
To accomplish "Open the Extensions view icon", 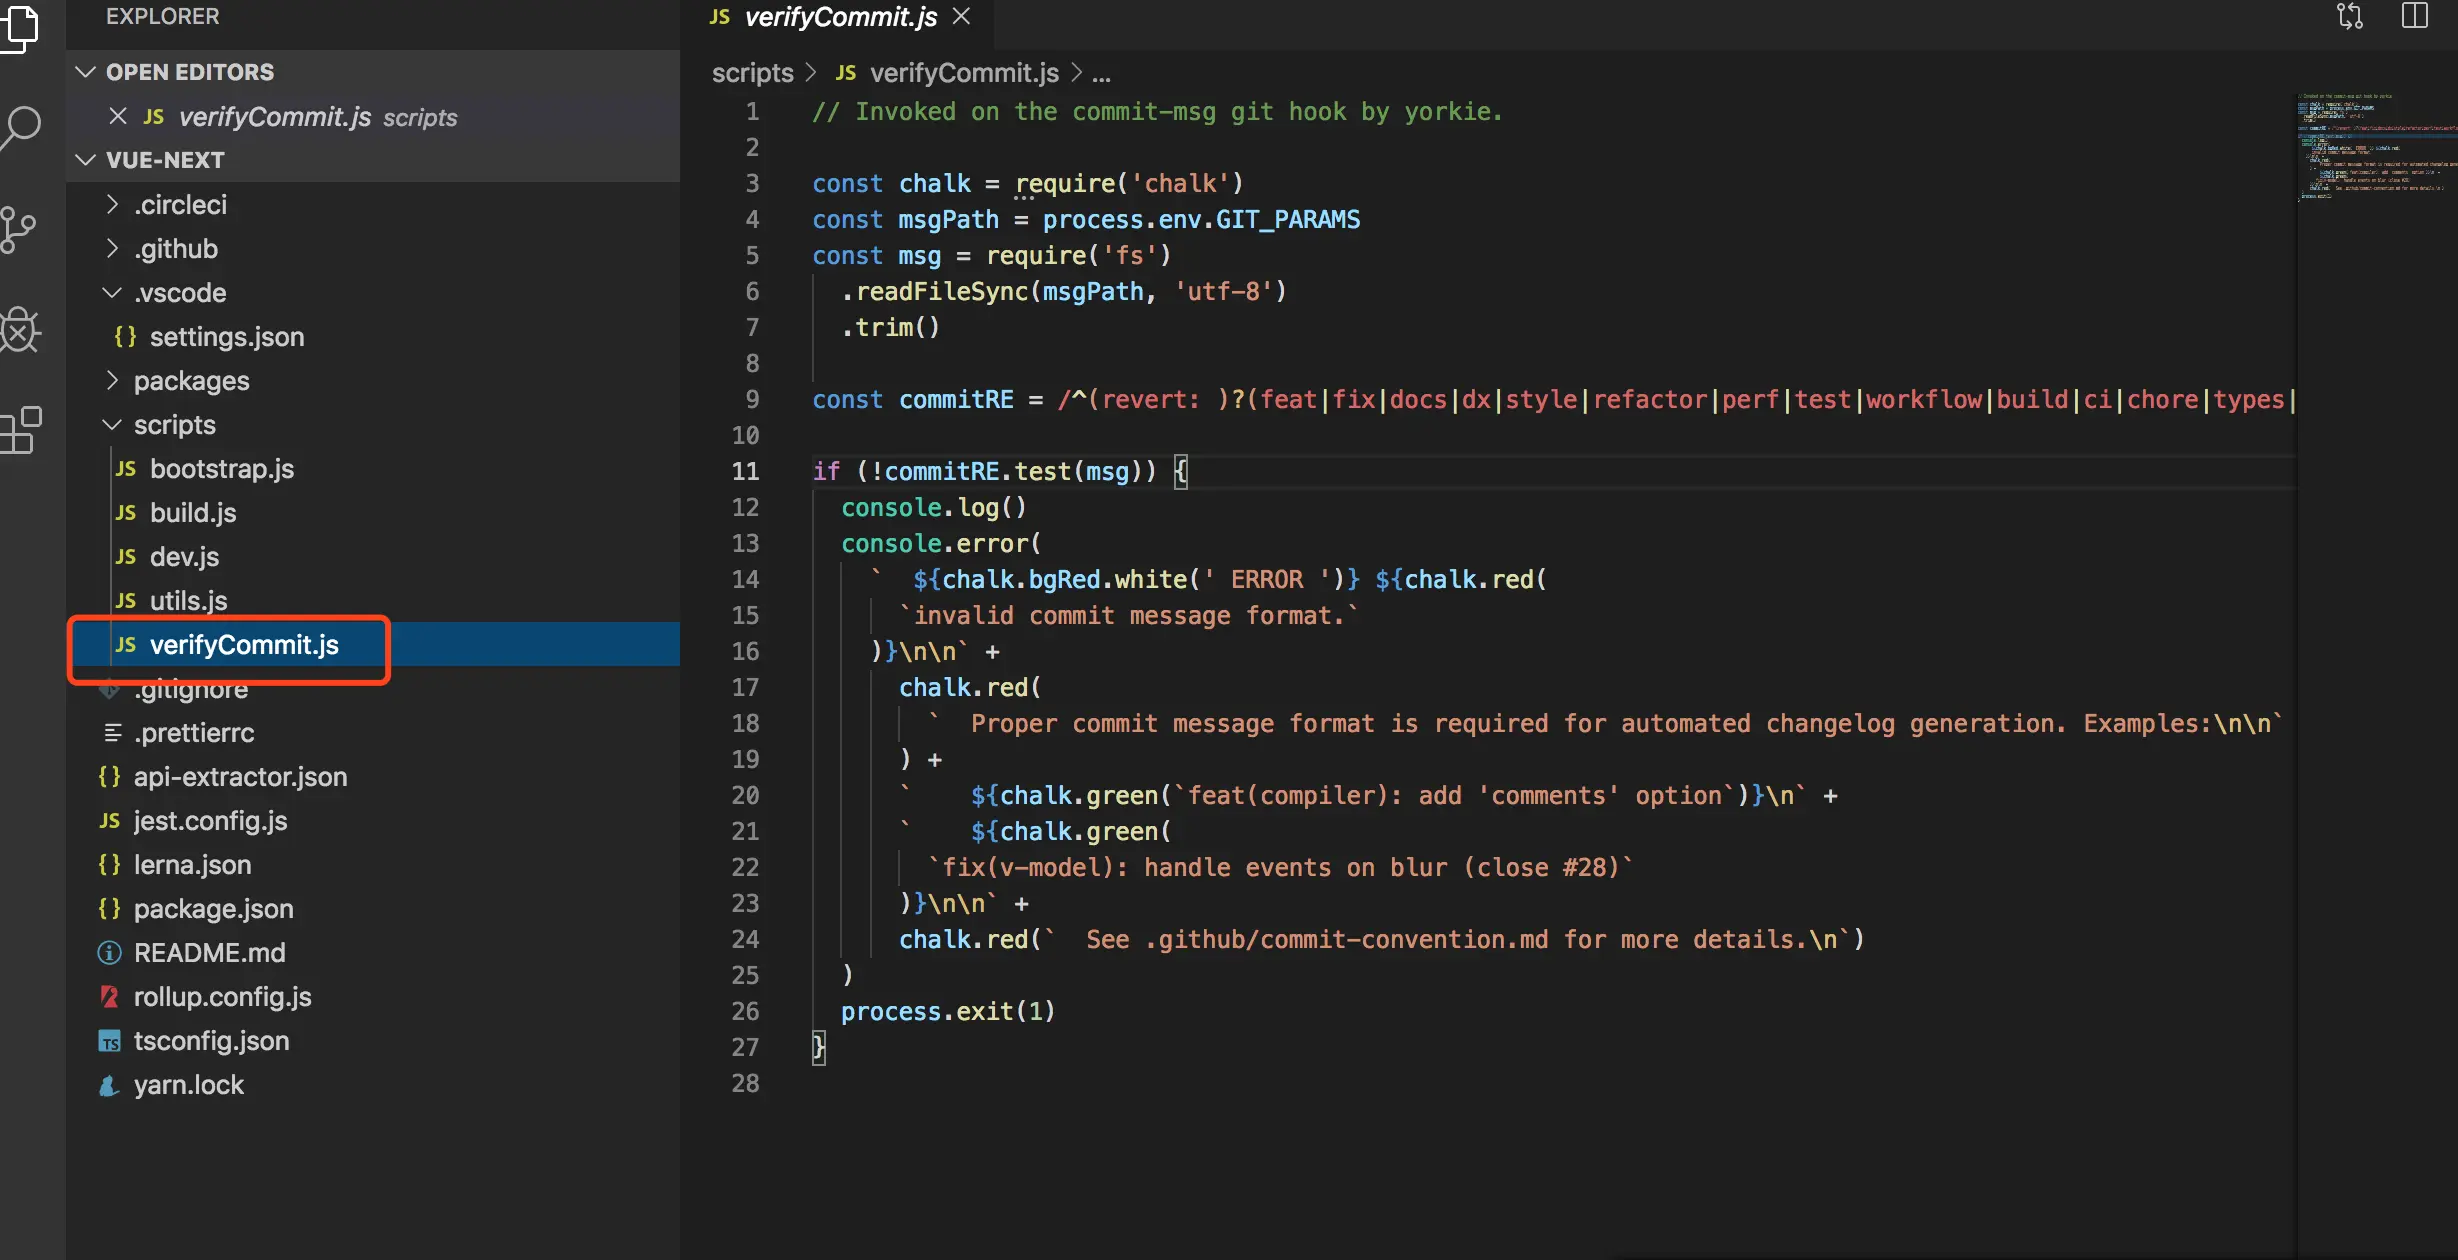I will (x=22, y=430).
